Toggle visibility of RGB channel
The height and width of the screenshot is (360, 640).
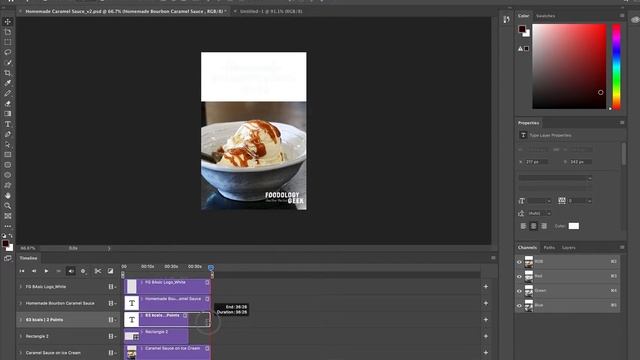[519, 262]
